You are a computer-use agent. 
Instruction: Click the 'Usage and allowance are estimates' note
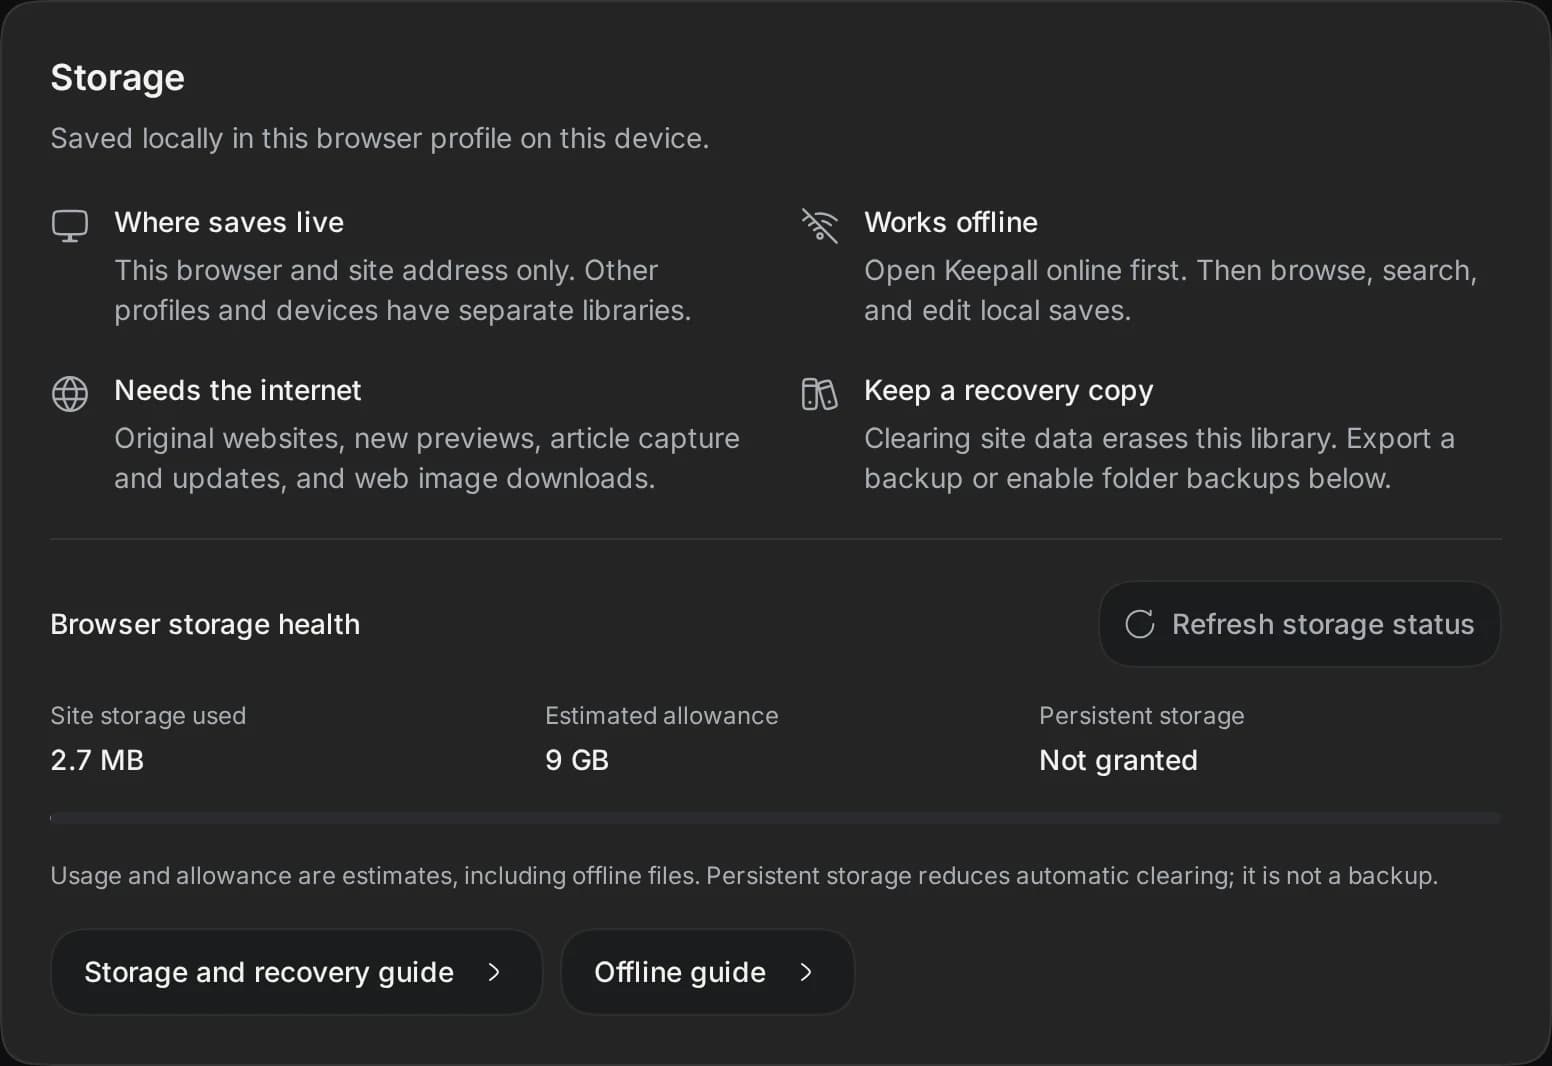(x=744, y=875)
